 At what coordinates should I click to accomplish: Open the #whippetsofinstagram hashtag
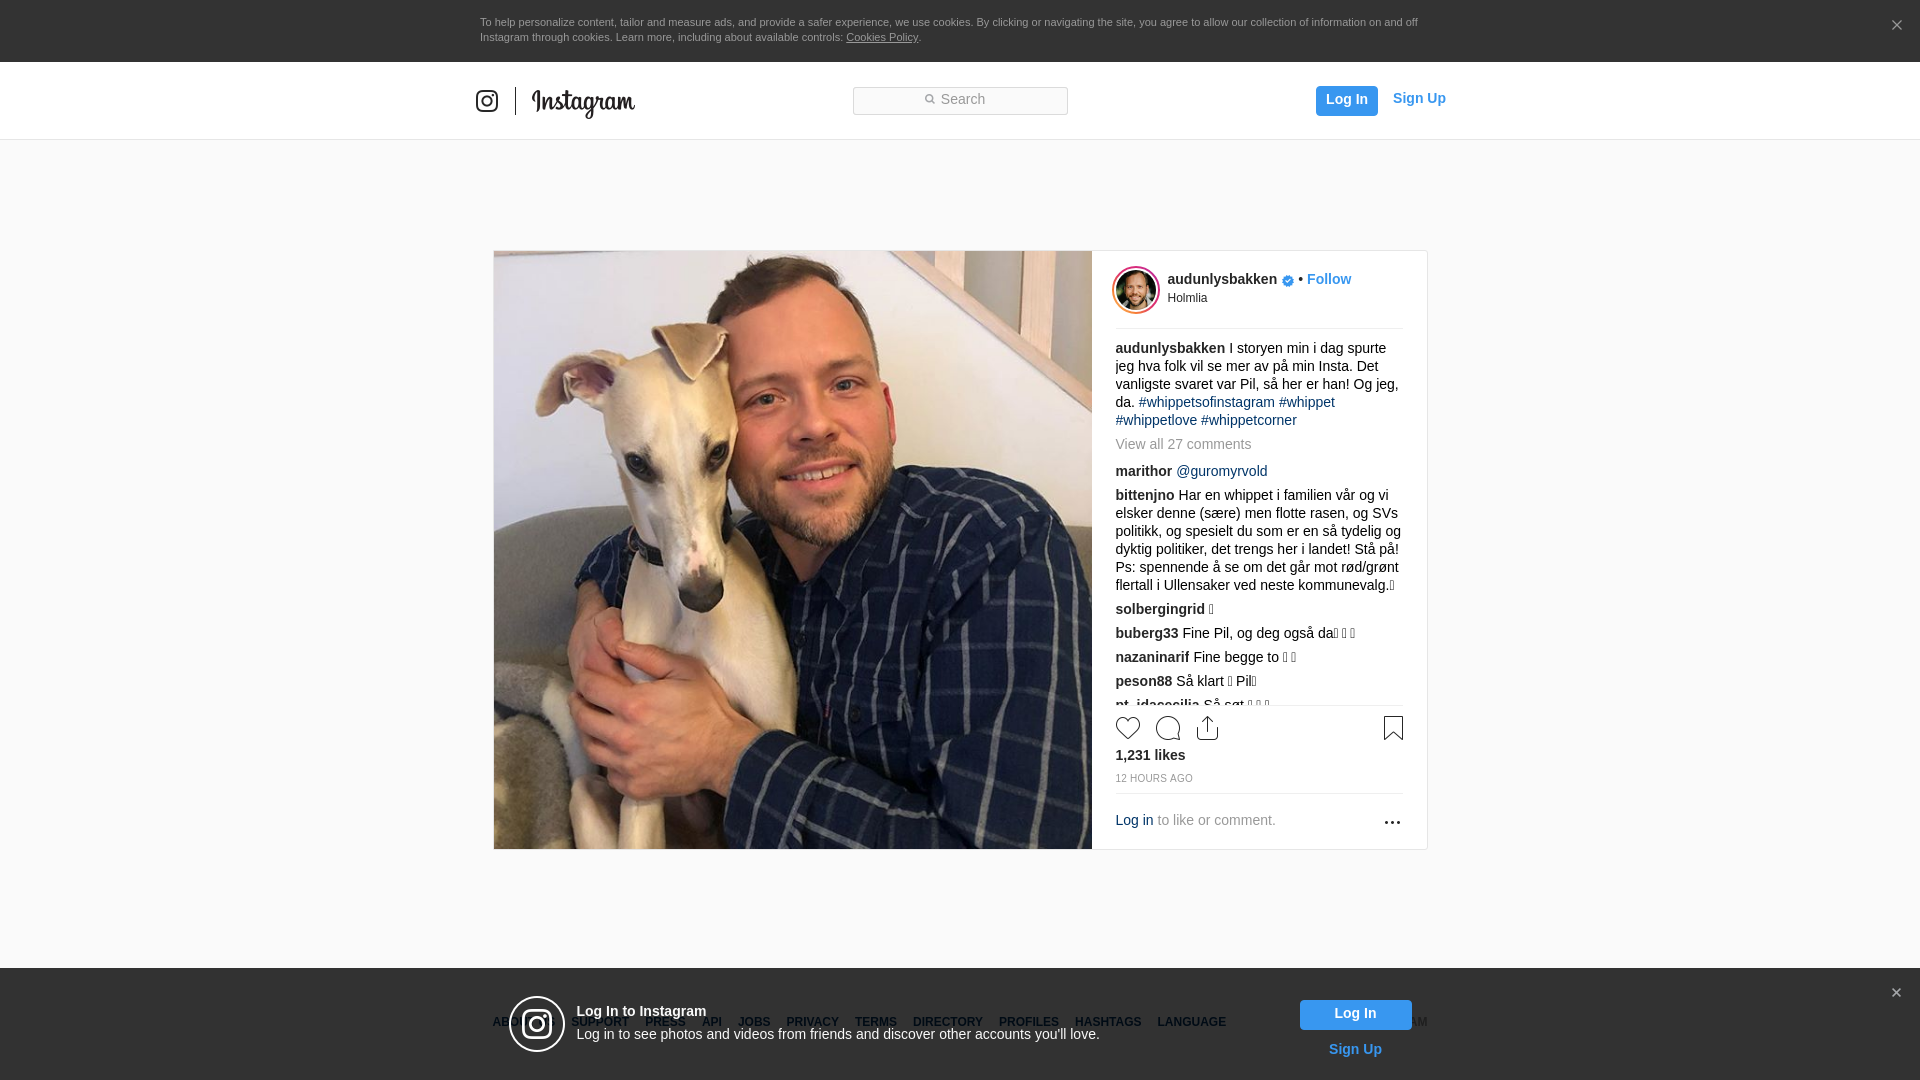point(1206,402)
